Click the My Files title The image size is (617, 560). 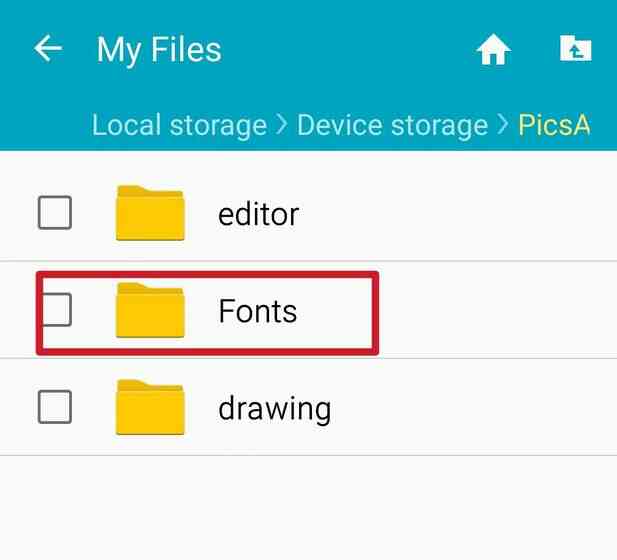(159, 50)
